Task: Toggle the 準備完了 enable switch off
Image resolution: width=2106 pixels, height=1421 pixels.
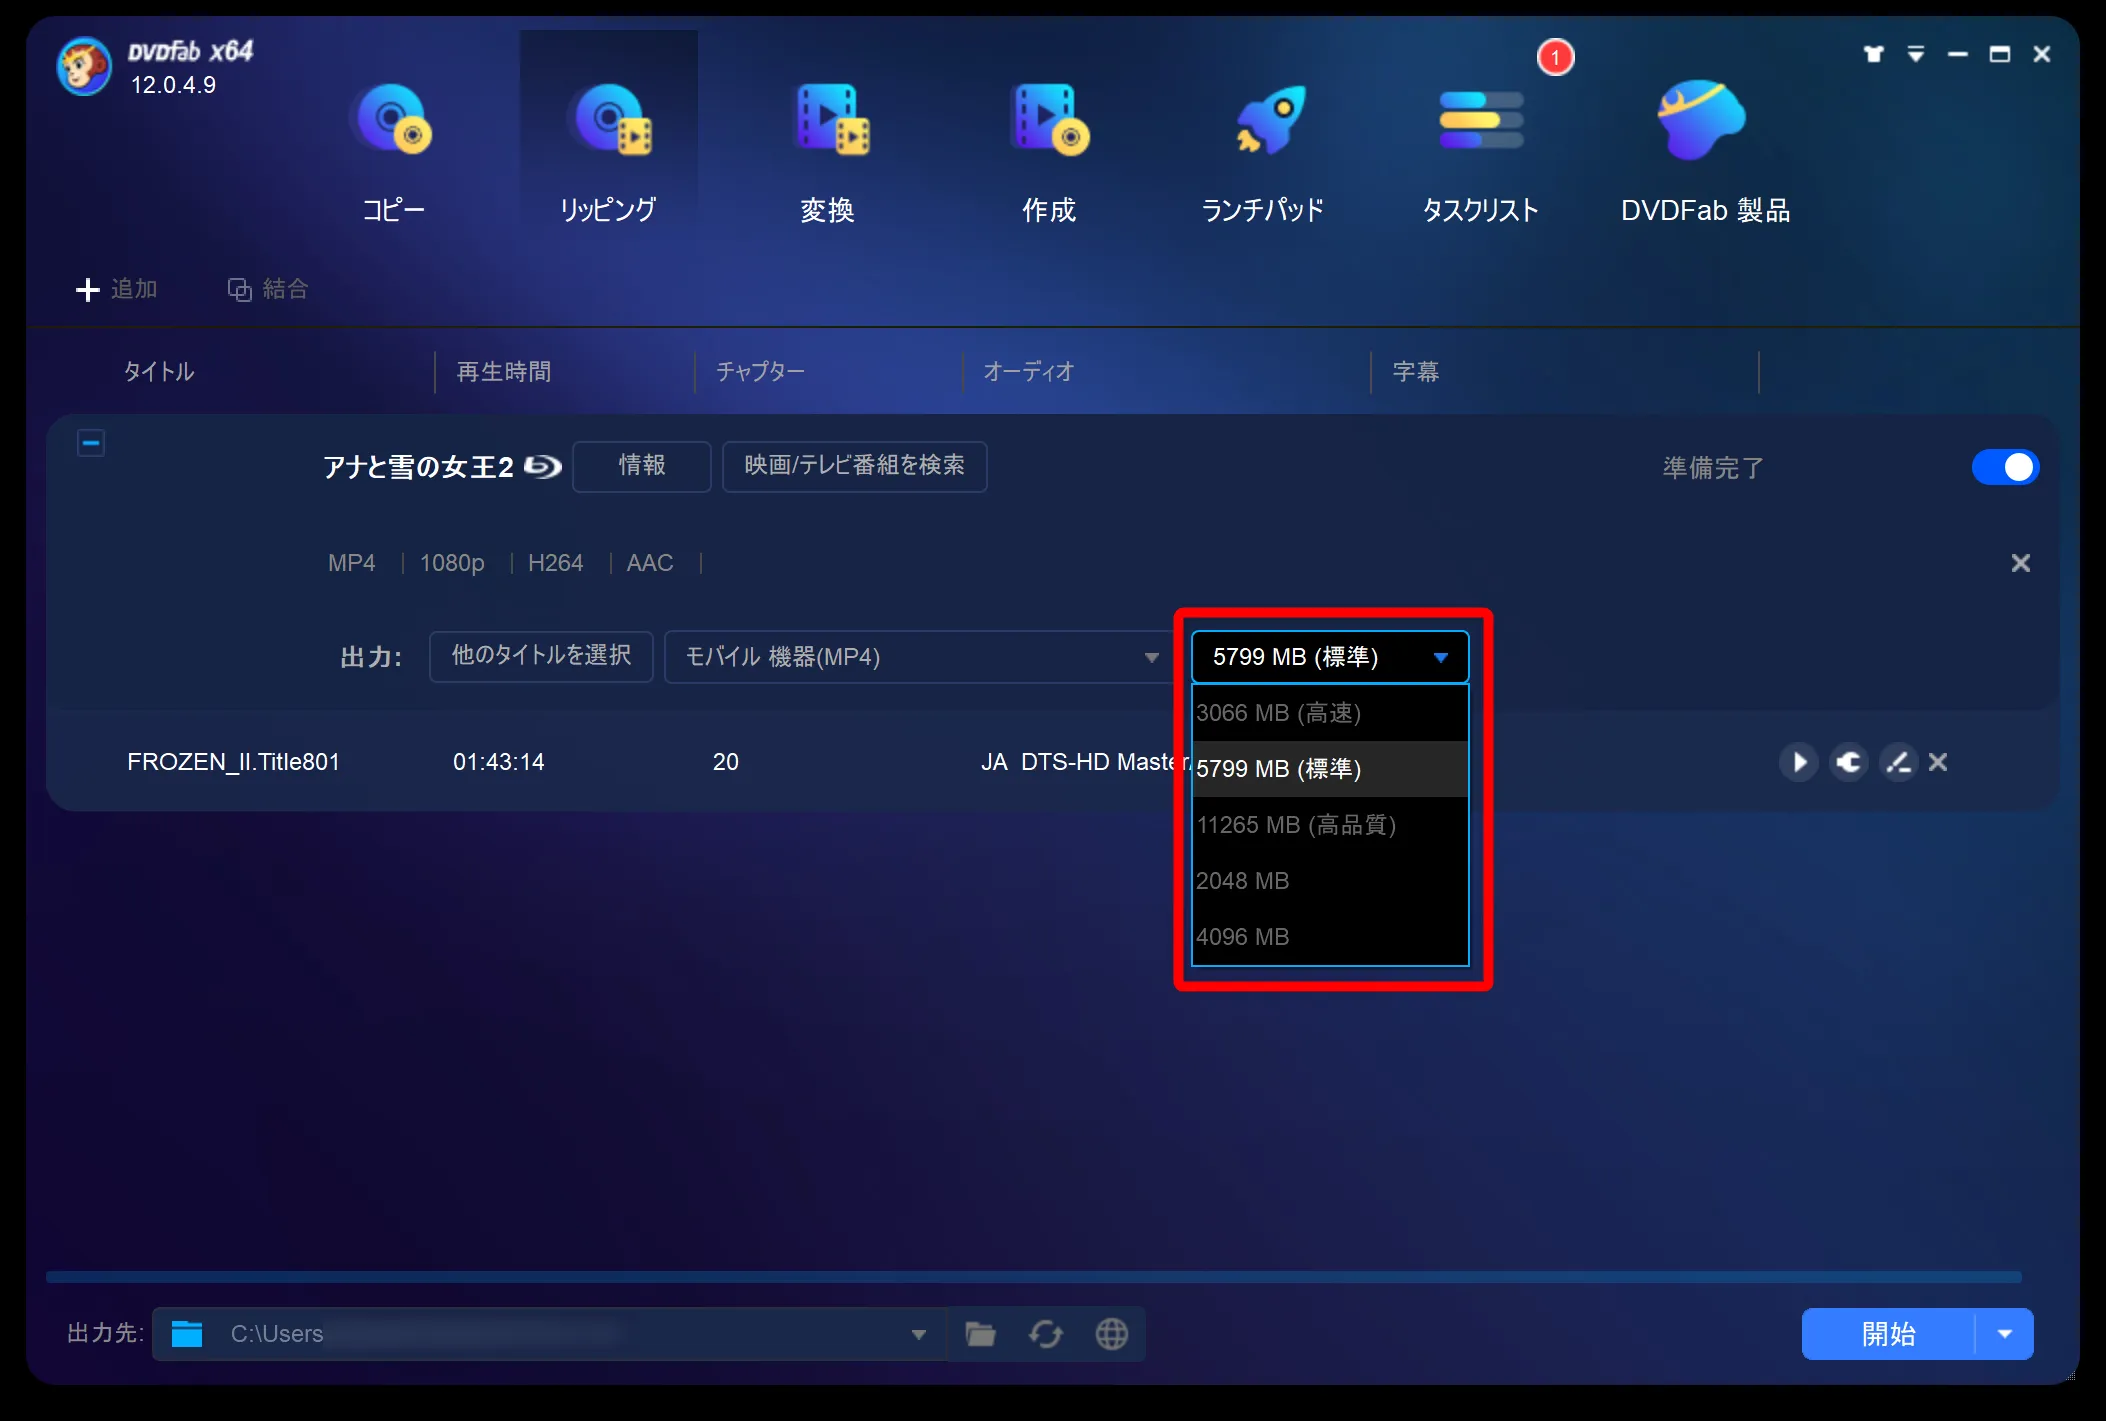Action: coord(2005,467)
